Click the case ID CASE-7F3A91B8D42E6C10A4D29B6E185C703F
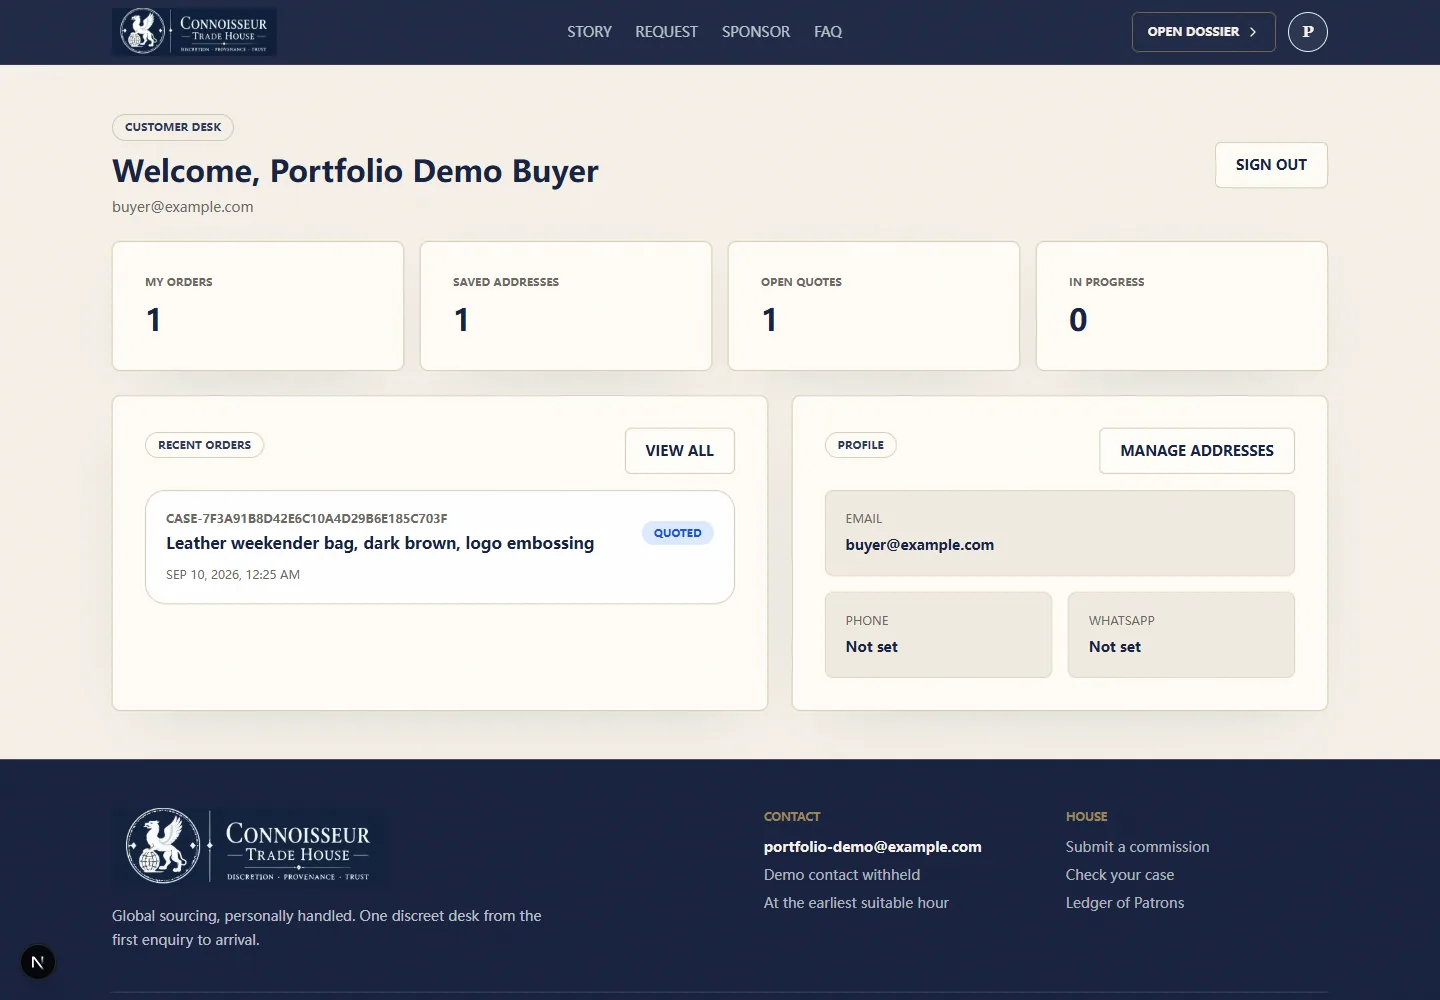 pos(307,519)
